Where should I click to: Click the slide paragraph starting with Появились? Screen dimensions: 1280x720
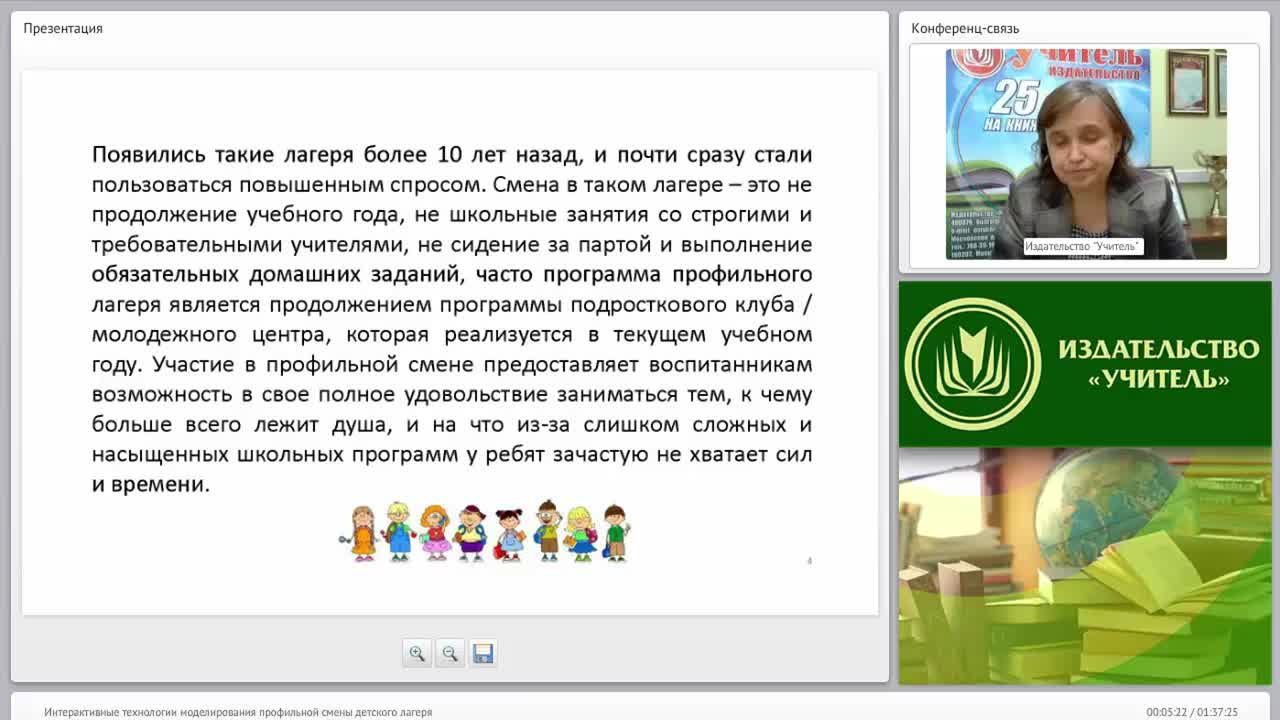pyautogui.click(x=452, y=319)
